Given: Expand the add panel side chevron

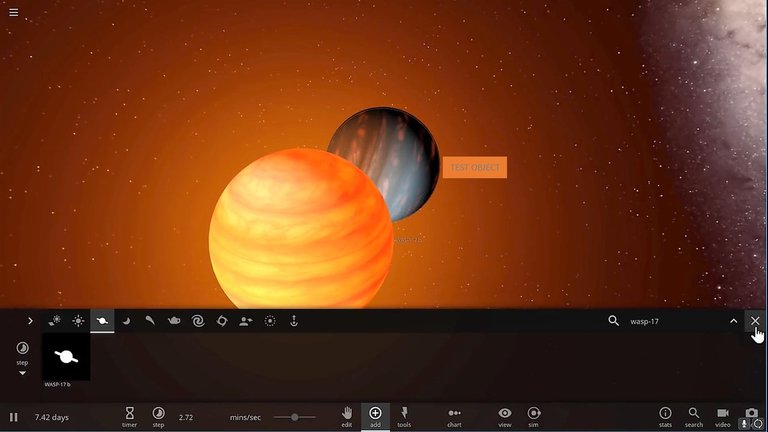Looking at the screenshot, I should pyautogui.click(x=30, y=321).
